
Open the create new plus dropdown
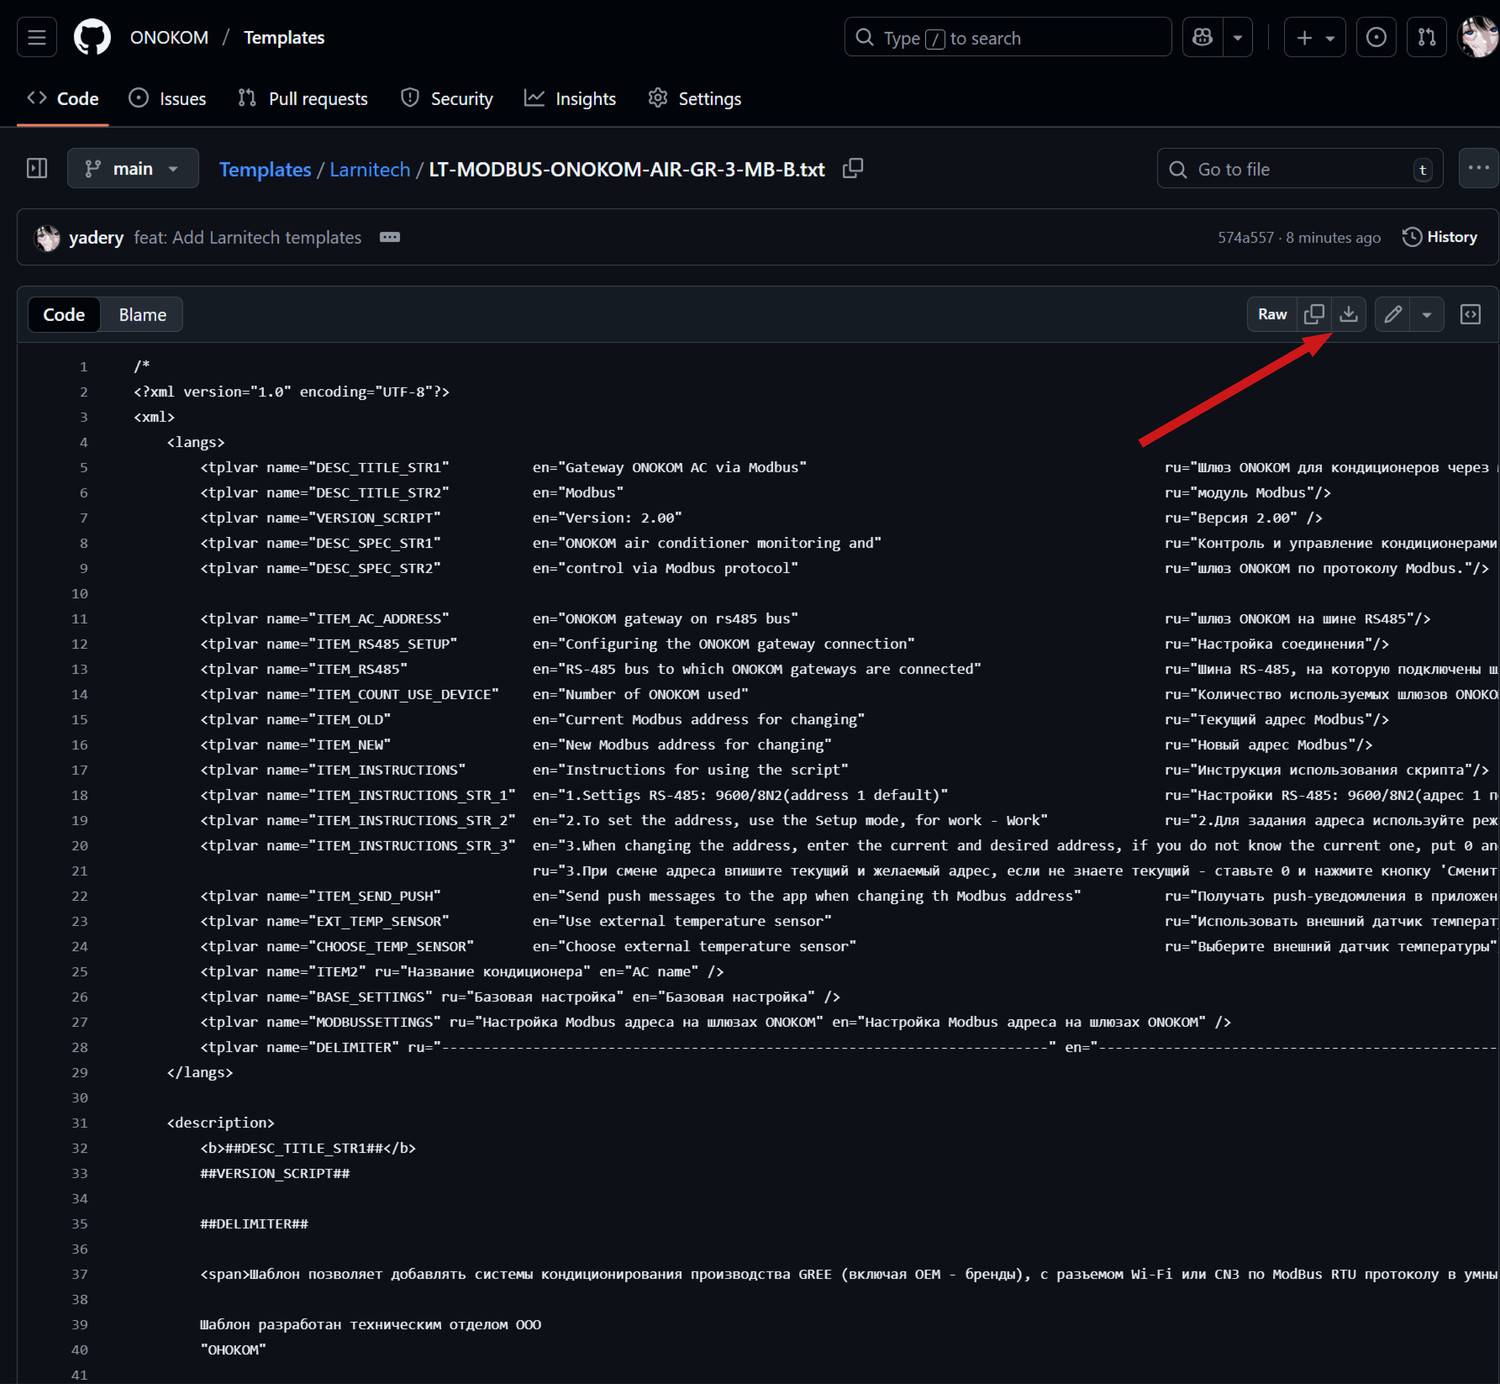pyautogui.click(x=1314, y=38)
